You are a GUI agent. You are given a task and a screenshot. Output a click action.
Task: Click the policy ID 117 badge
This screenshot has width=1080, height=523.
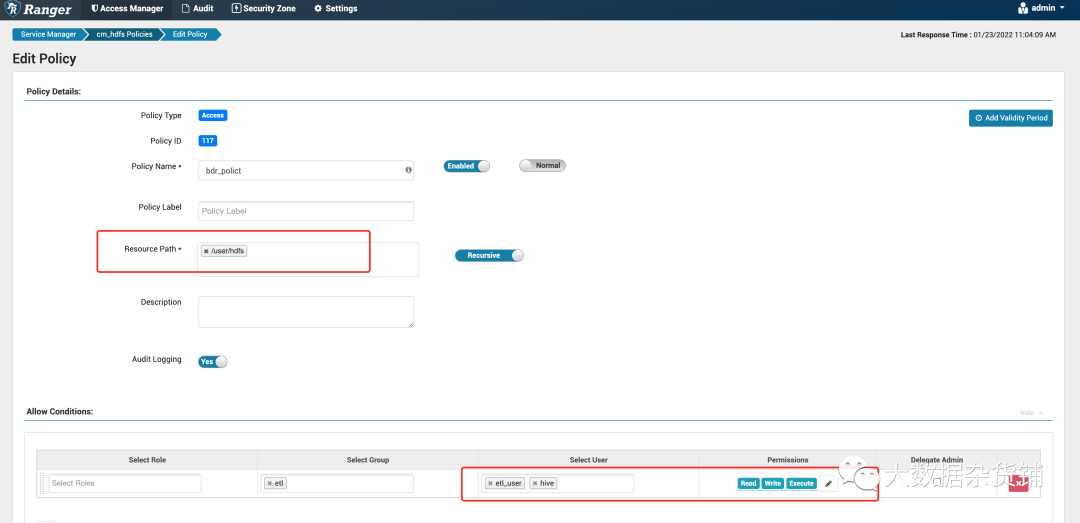click(x=208, y=141)
